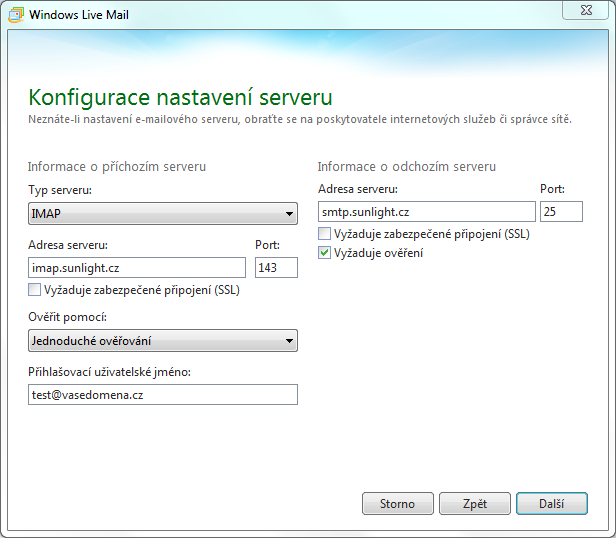Image resolution: width=616 pixels, height=538 pixels.
Task: Click the Přihlašovací uživatelské jméno label
Action: pyautogui.click(x=109, y=372)
